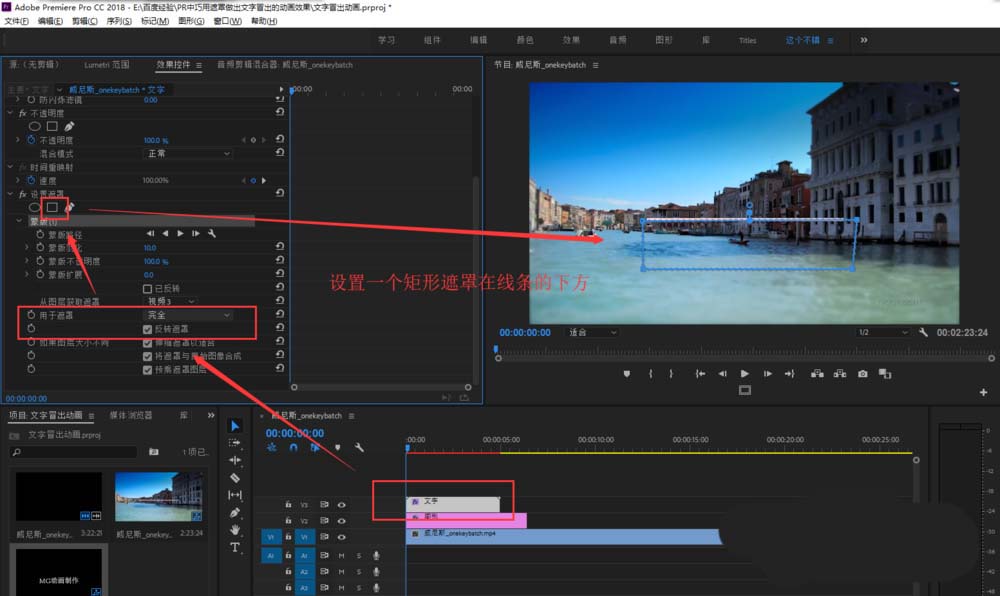Open the 序列(S) menu
This screenshot has height=596, width=1000.
click(119, 21)
